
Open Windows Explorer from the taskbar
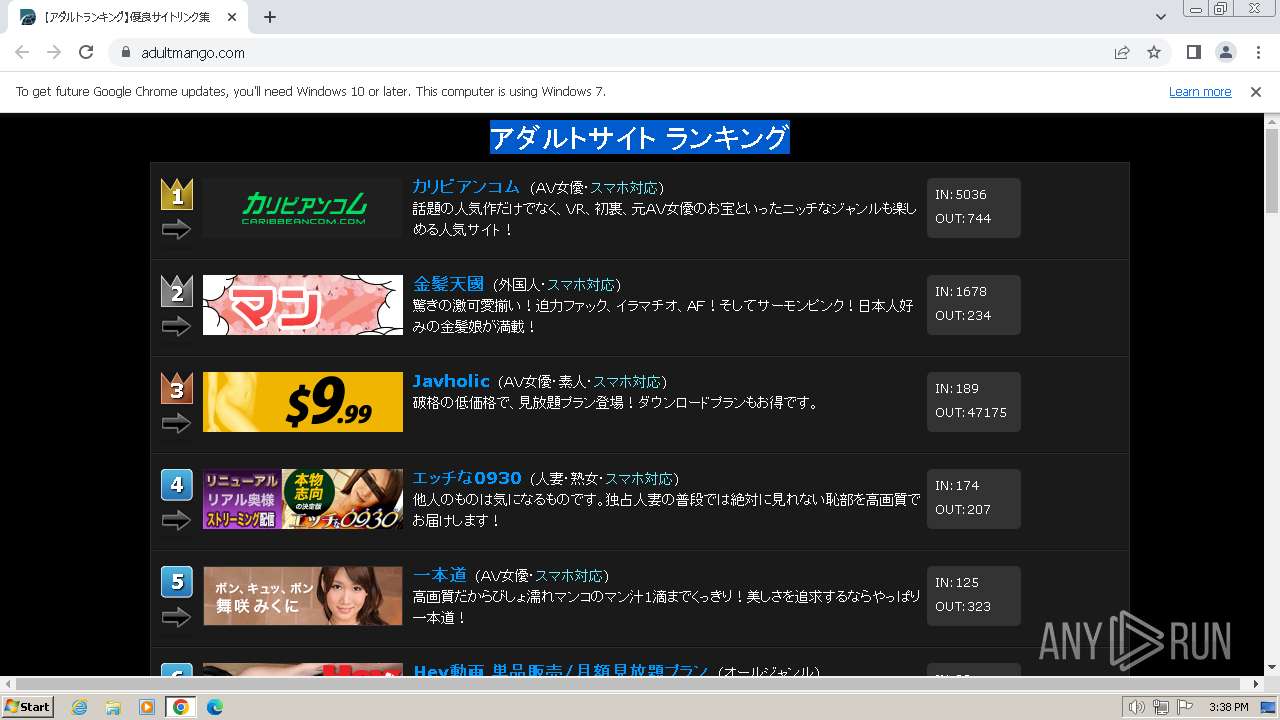click(113, 707)
